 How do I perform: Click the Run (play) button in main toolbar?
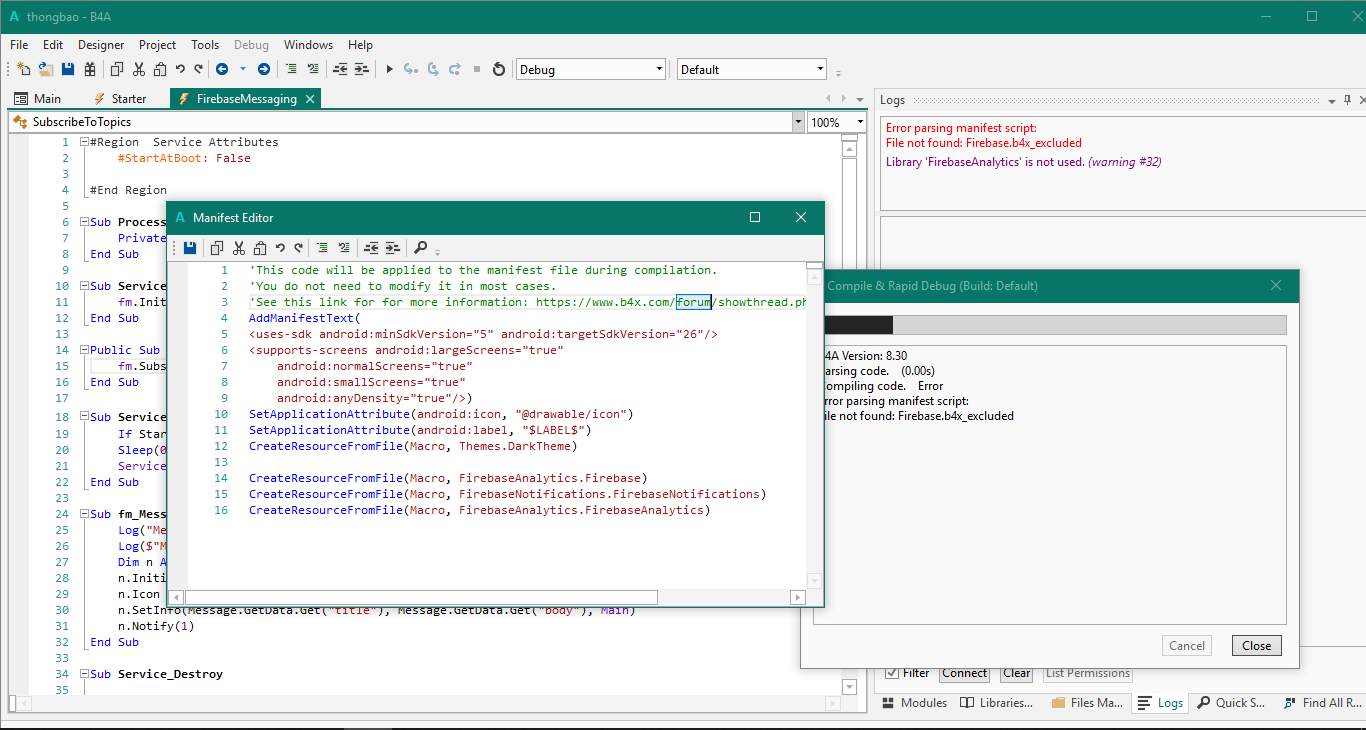390,69
